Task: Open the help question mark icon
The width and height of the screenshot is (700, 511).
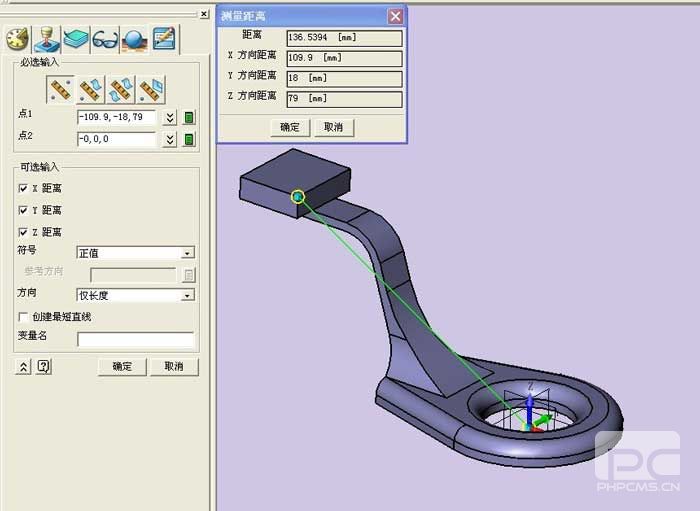Action: 43,367
